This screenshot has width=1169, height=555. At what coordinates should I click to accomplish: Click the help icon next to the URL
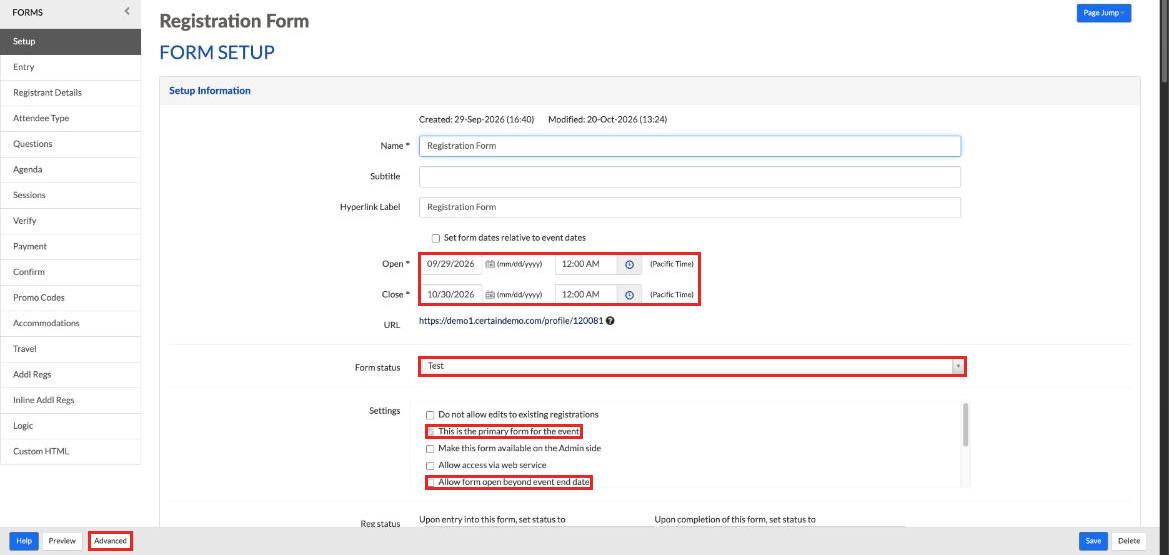(610, 322)
